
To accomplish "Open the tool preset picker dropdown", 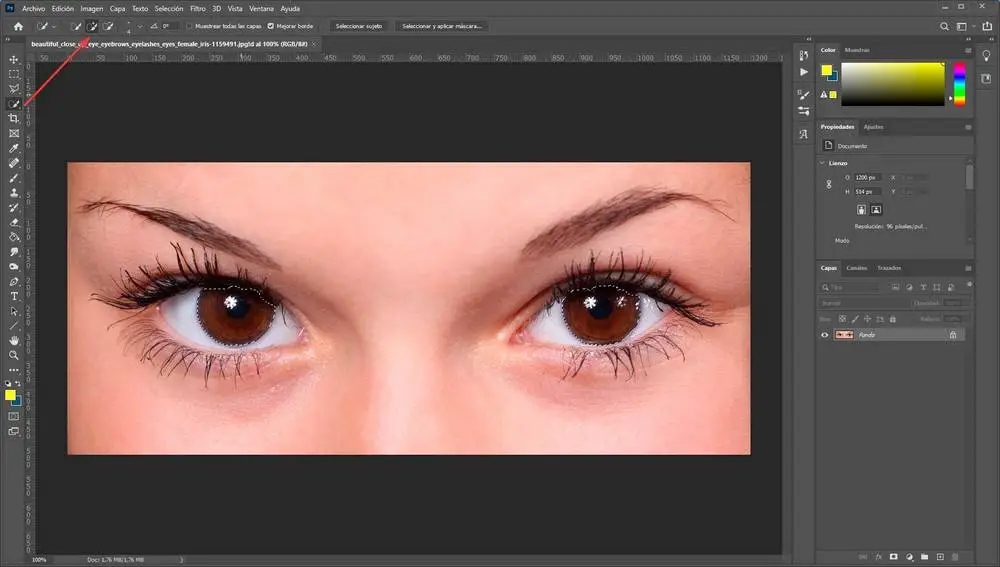I will pos(54,26).
